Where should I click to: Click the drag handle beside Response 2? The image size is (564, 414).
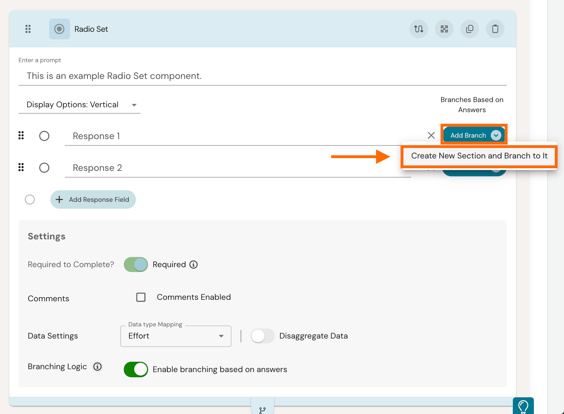point(21,167)
